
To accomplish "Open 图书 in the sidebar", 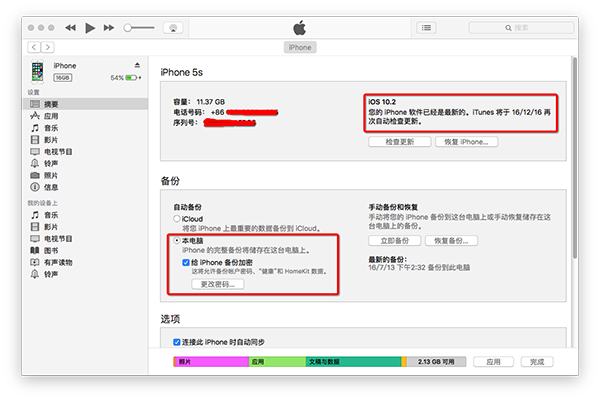I will 86,250.
